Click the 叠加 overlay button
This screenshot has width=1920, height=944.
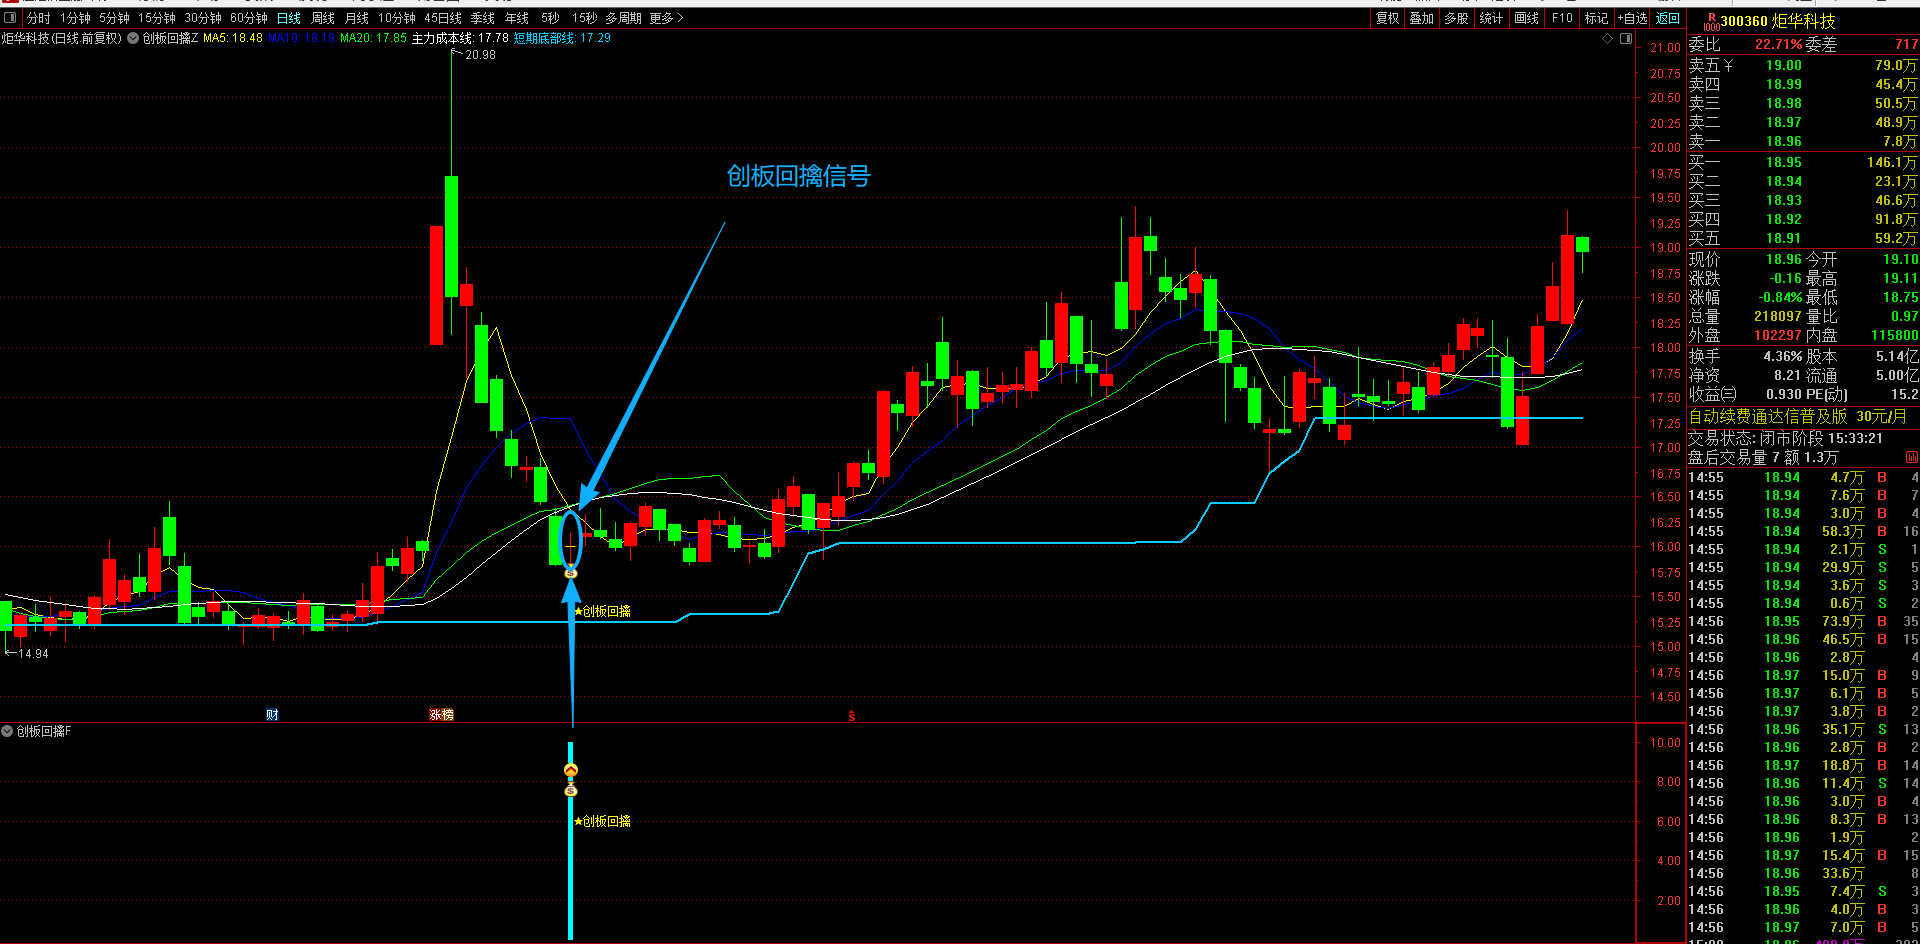tap(1422, 18)
